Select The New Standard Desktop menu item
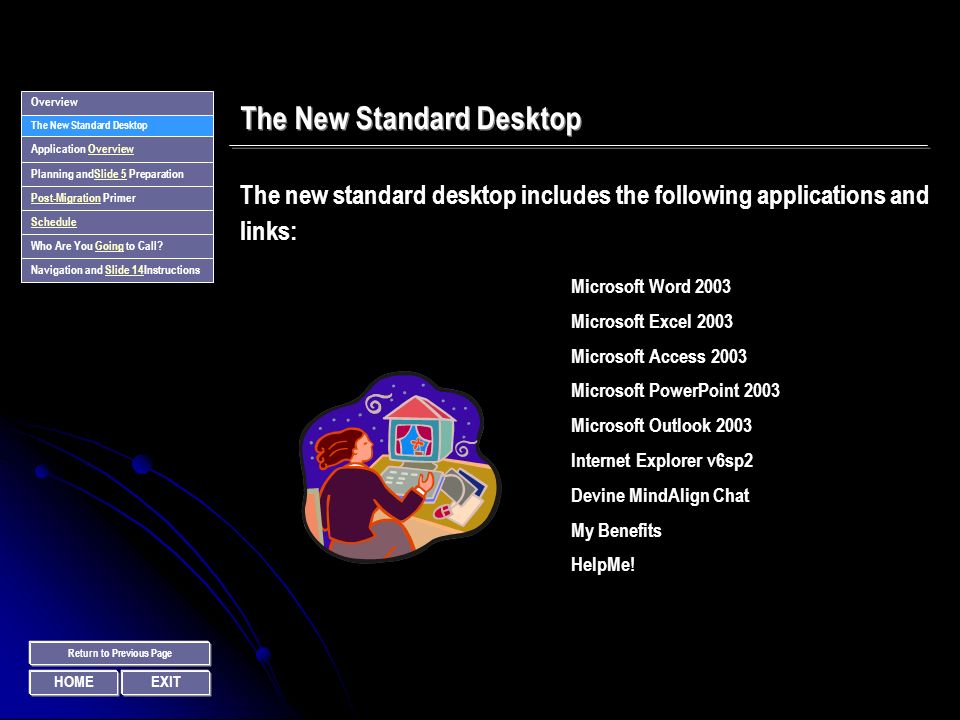This screenshot has height=720, width=960. tap(118, 126)
